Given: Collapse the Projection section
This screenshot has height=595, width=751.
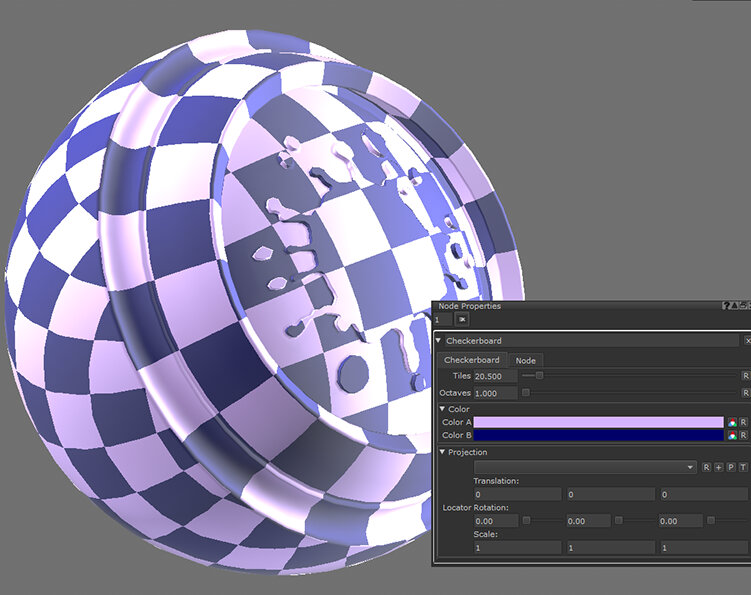Looking at the screenshot, I should click(441, 453).
